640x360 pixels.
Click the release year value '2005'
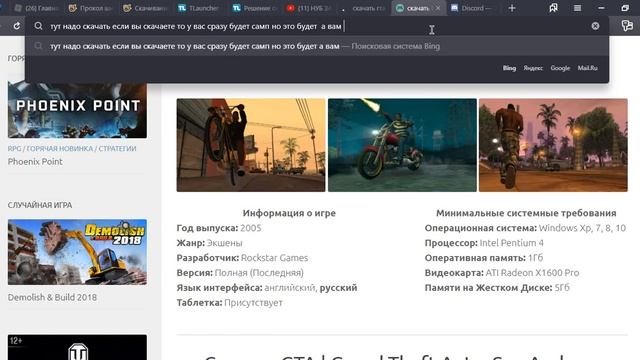click(251, 228)
